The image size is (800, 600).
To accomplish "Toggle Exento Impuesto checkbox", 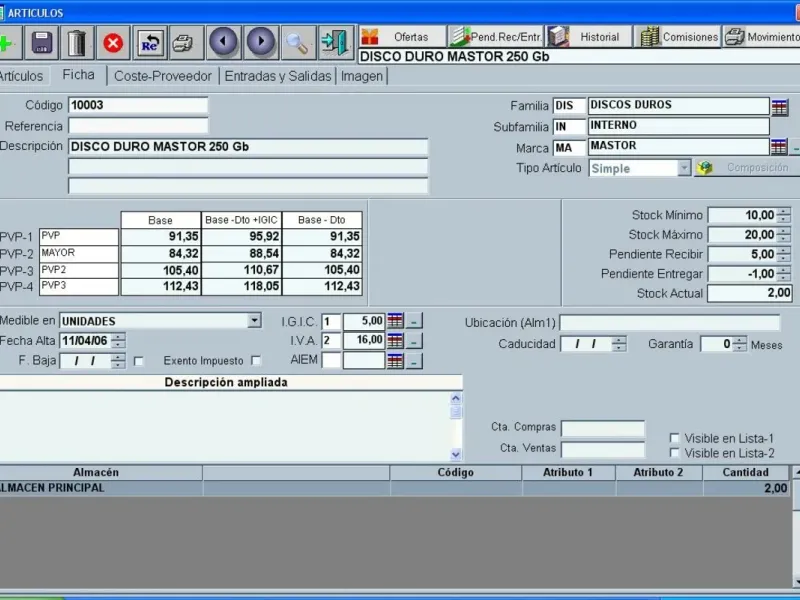I will tap(256, 361).
